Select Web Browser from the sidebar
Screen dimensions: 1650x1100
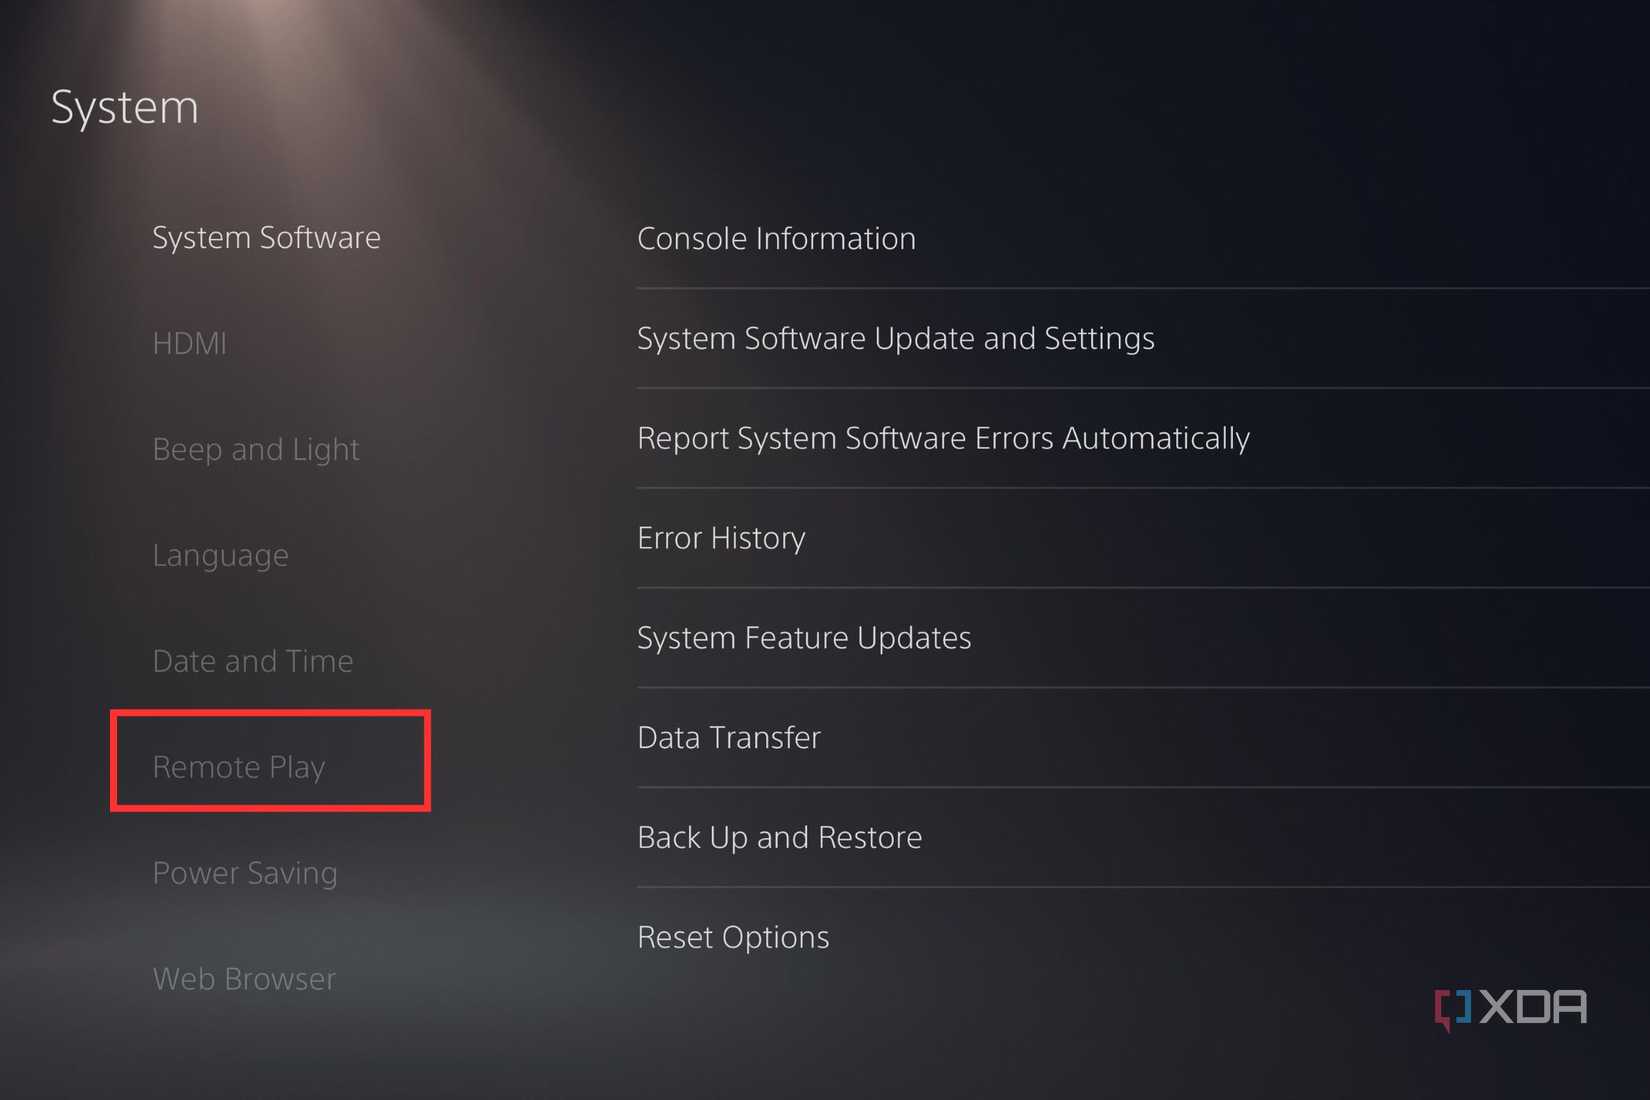pyautogui.click(x=243, y=978)
